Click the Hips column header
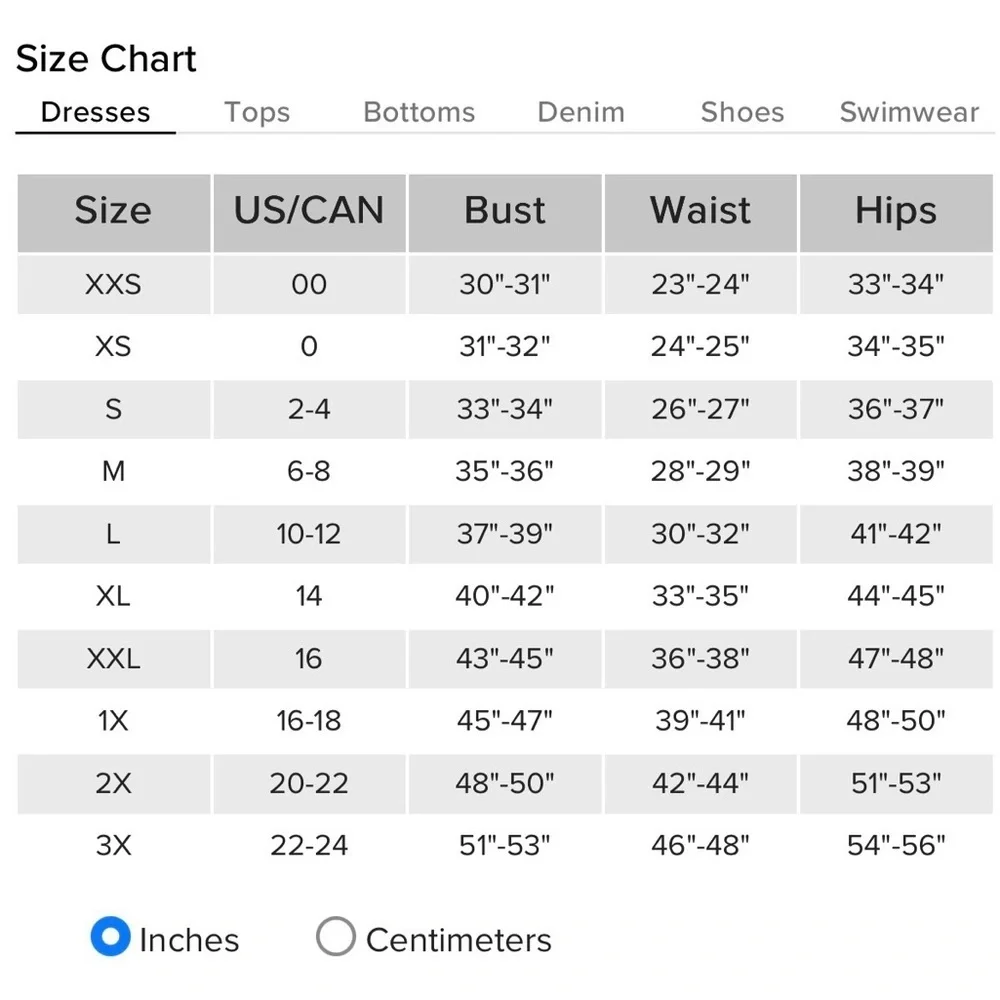Screen dimensions: 1000x1000 (x=896, y=212)
